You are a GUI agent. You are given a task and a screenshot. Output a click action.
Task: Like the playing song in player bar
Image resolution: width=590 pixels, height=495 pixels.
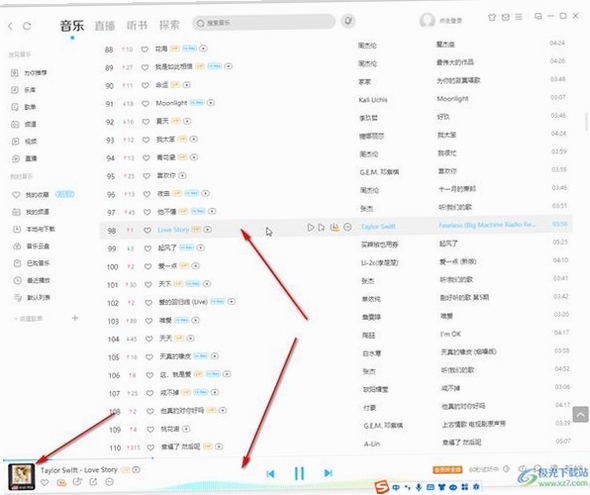click(45, 482)
